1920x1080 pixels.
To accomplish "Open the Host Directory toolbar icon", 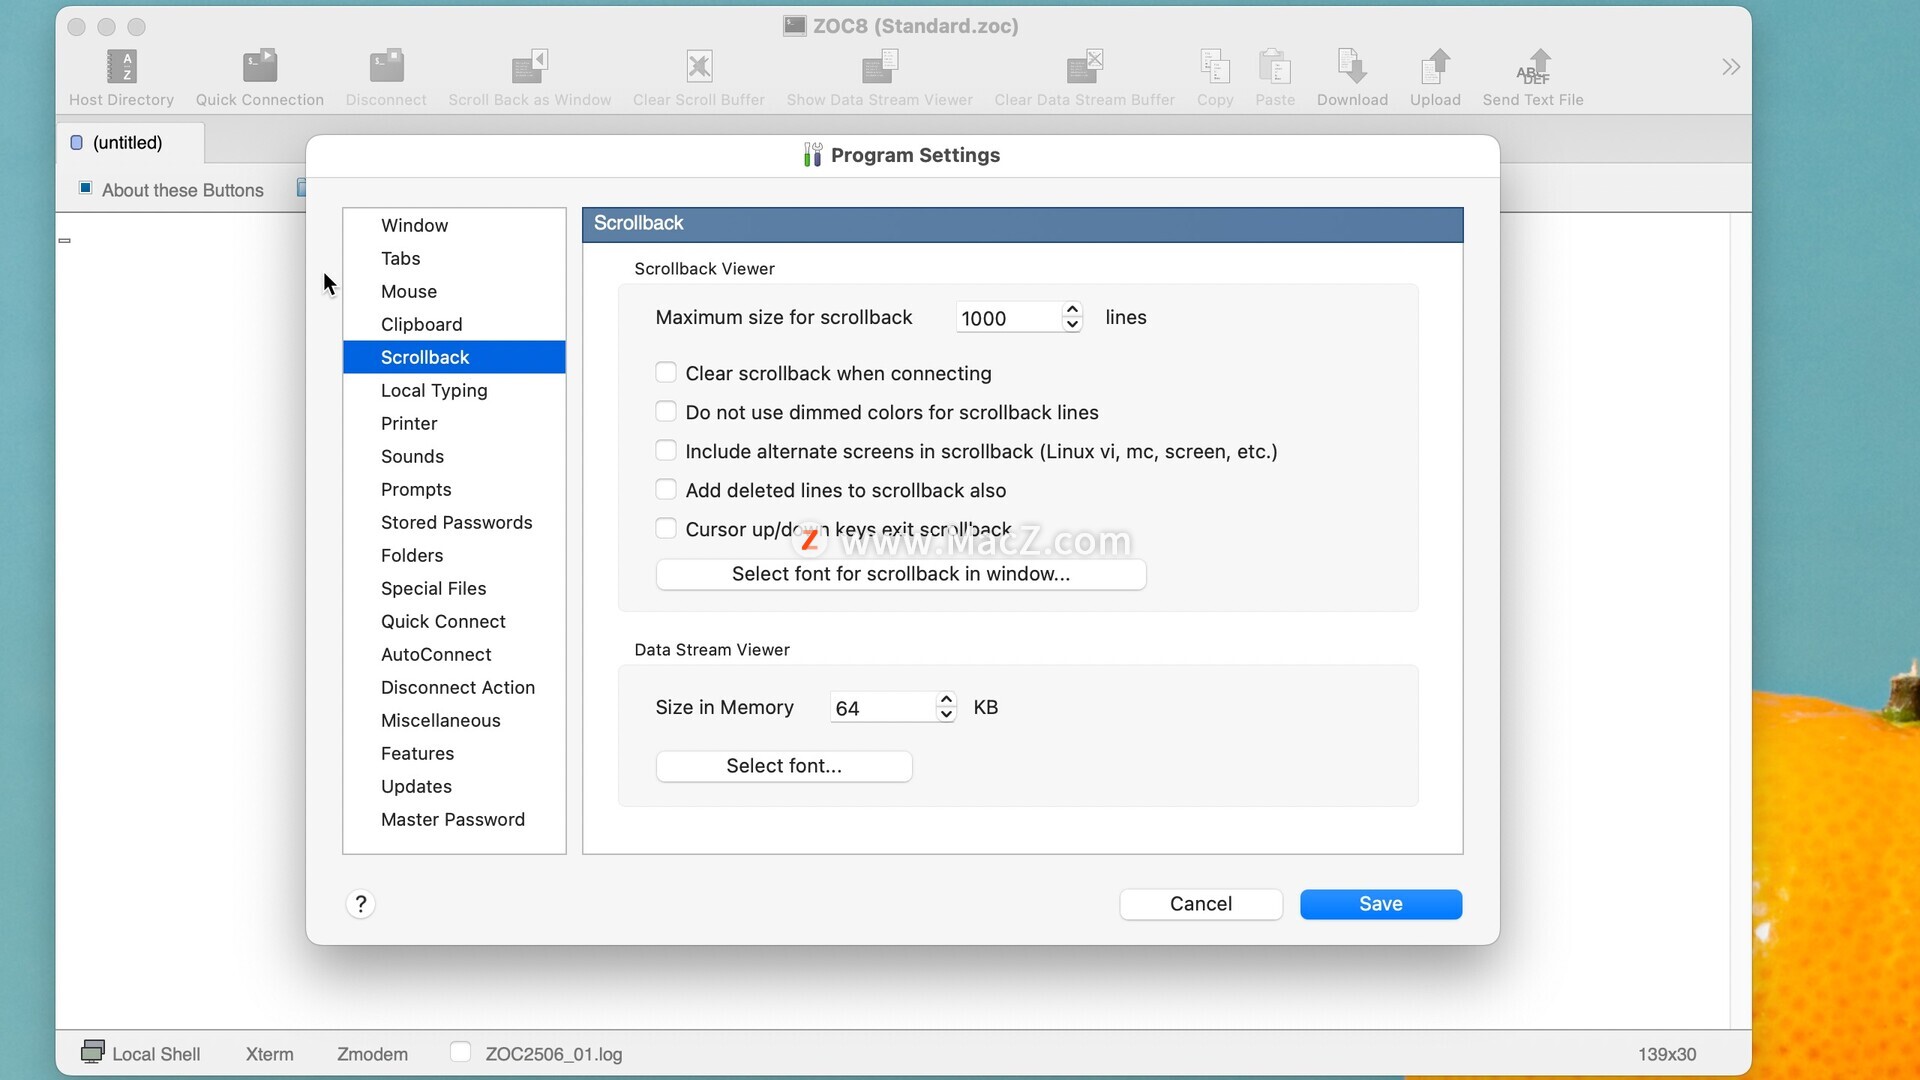I will [x=121, y=67].
